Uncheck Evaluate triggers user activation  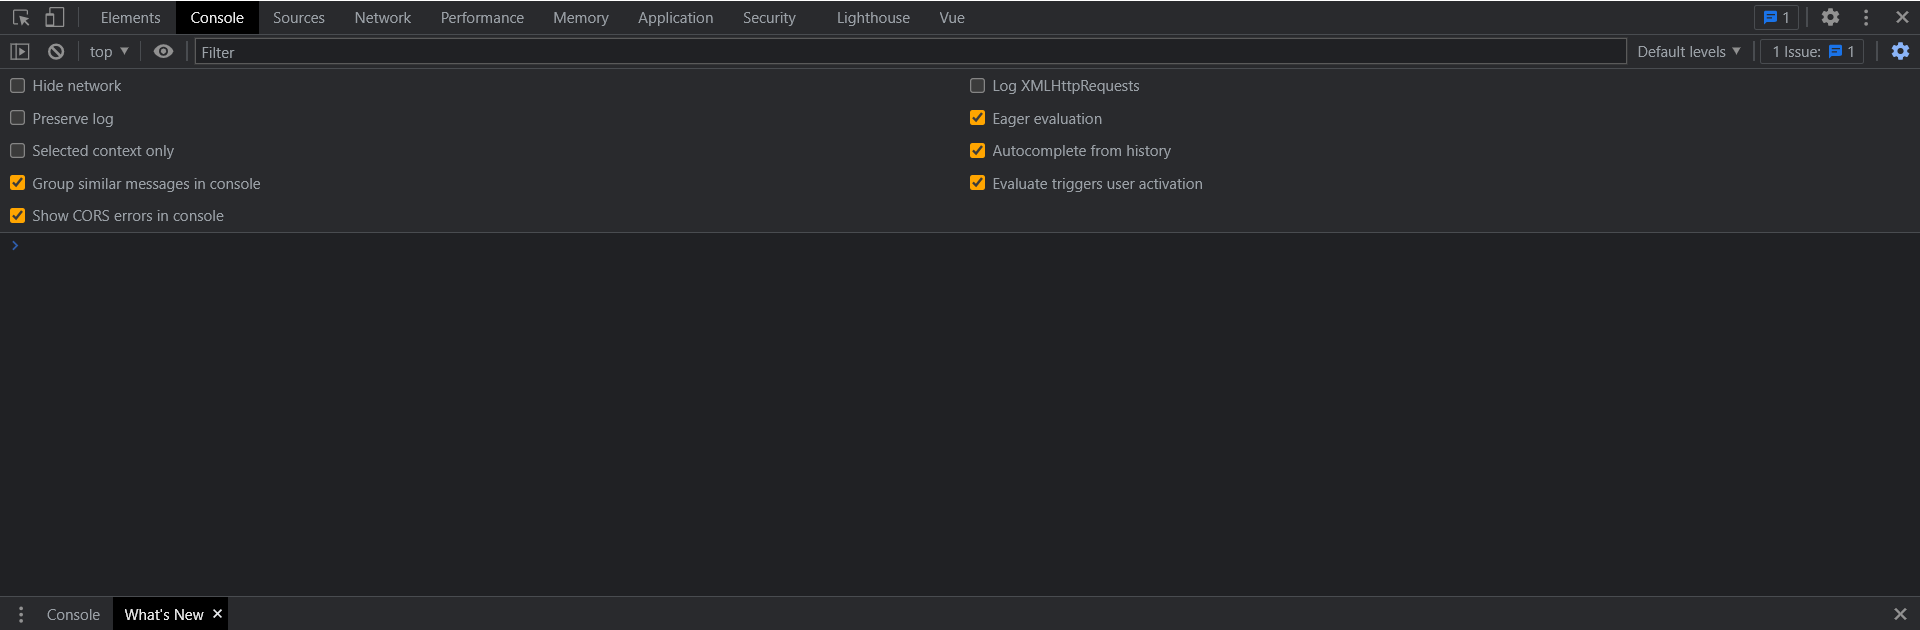tap(978, 183)
